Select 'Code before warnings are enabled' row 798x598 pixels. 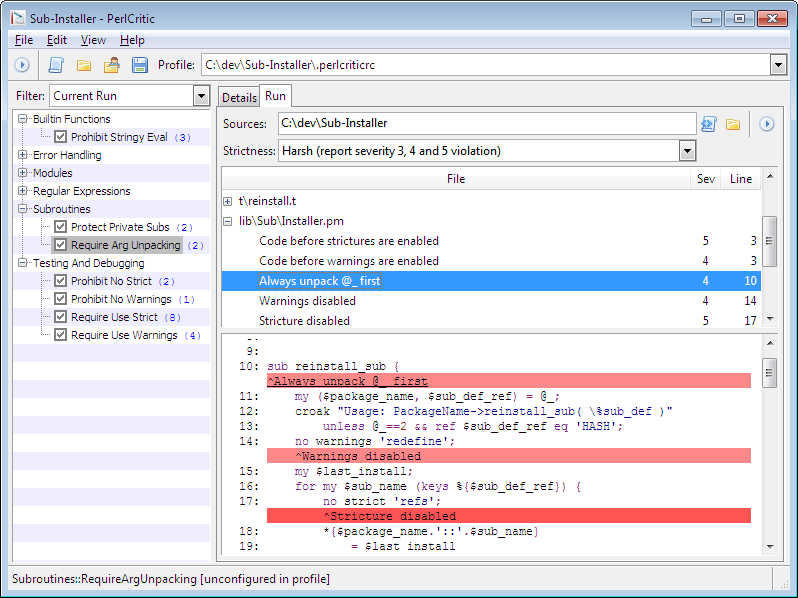[491, 261]
